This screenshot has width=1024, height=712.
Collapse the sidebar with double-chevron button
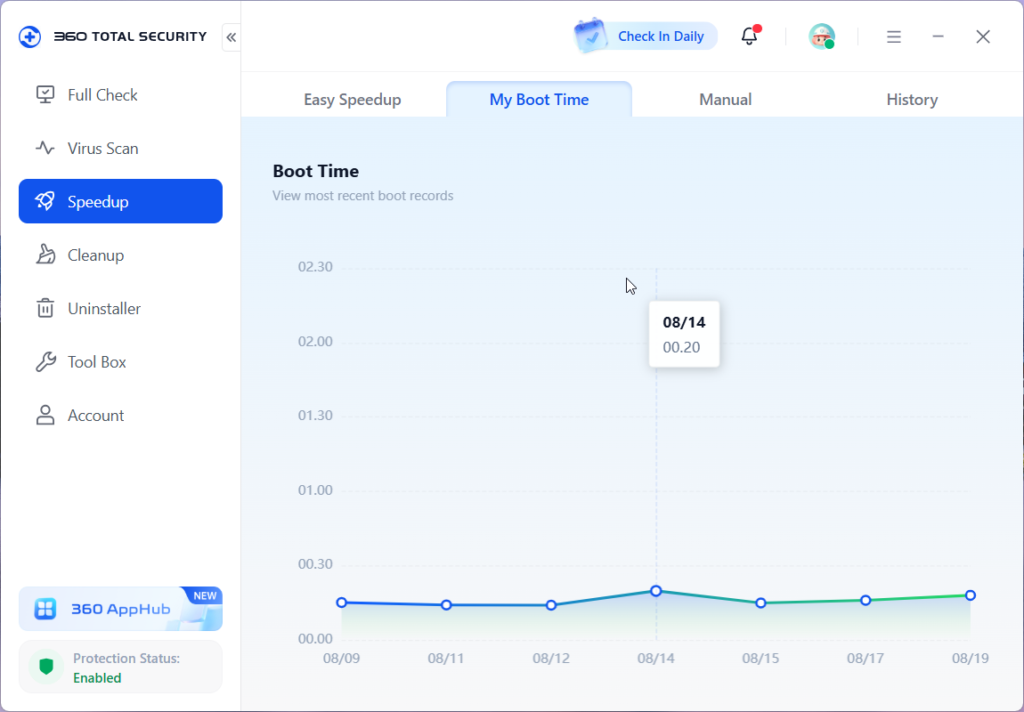231,37
